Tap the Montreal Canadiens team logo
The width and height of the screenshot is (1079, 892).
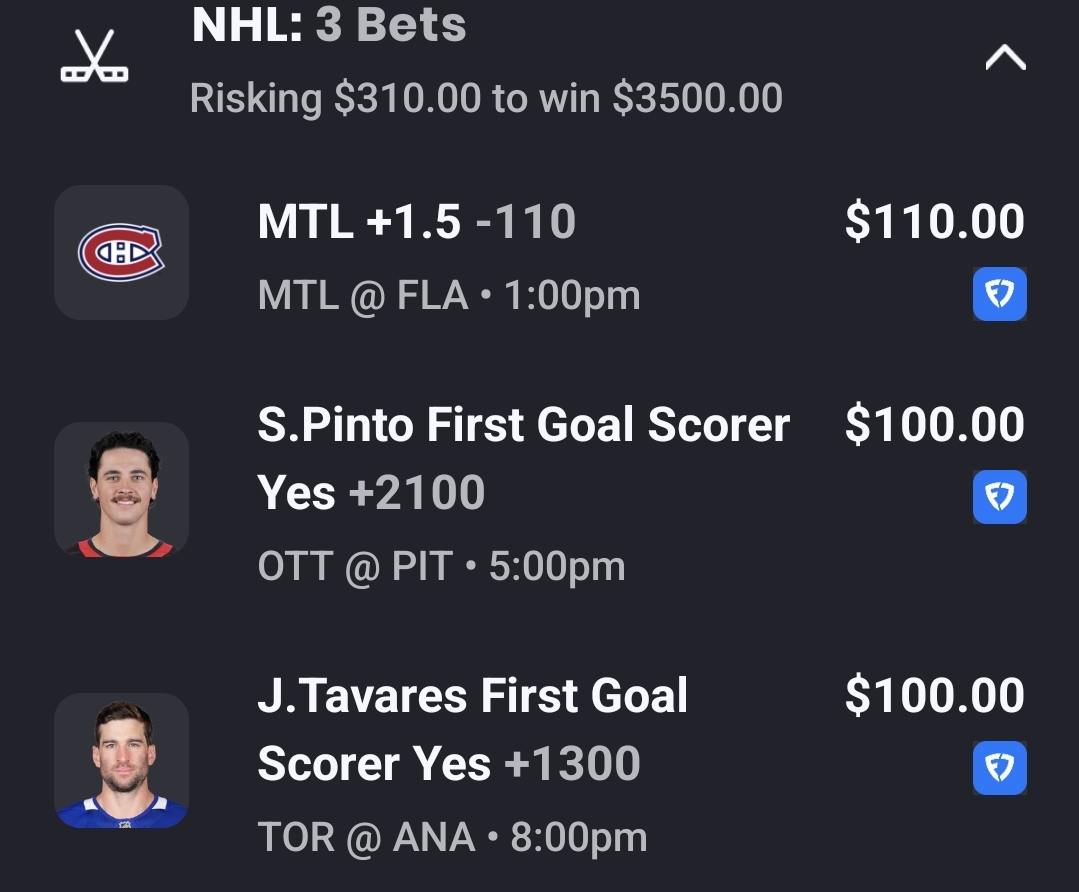click(x=121, y=252)
